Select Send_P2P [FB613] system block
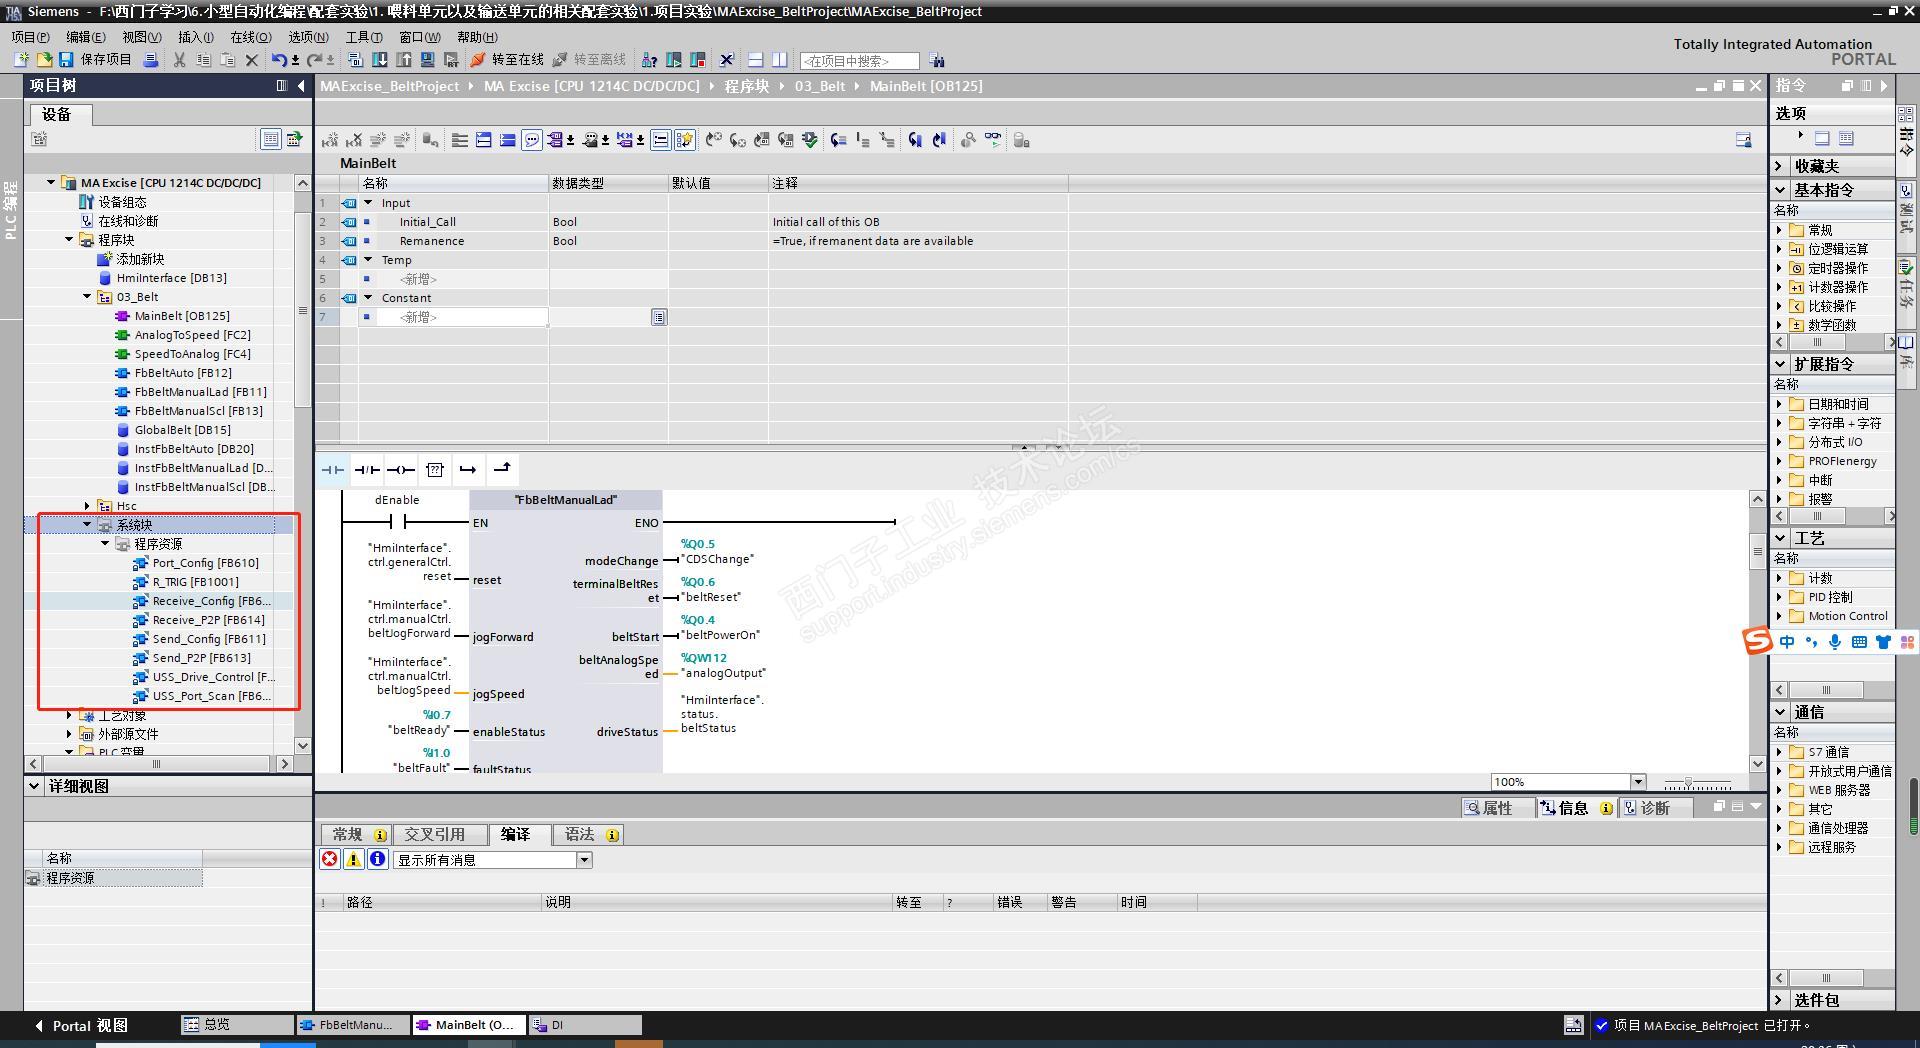 (x=201, y=658)
